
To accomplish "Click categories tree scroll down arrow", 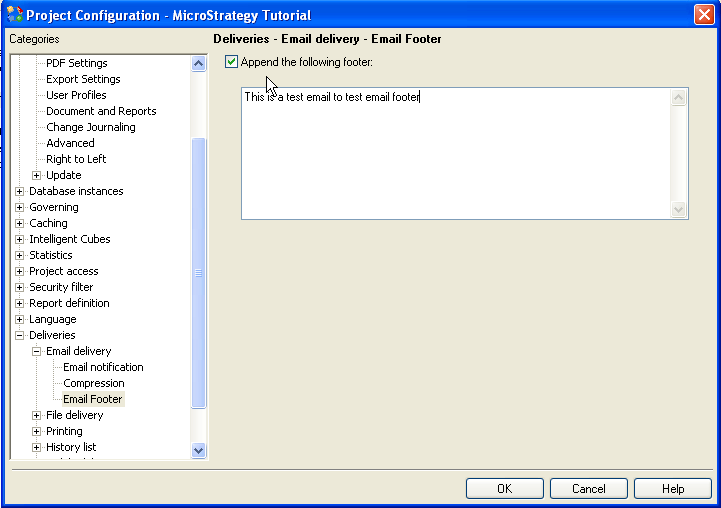I will coord(199,451).
